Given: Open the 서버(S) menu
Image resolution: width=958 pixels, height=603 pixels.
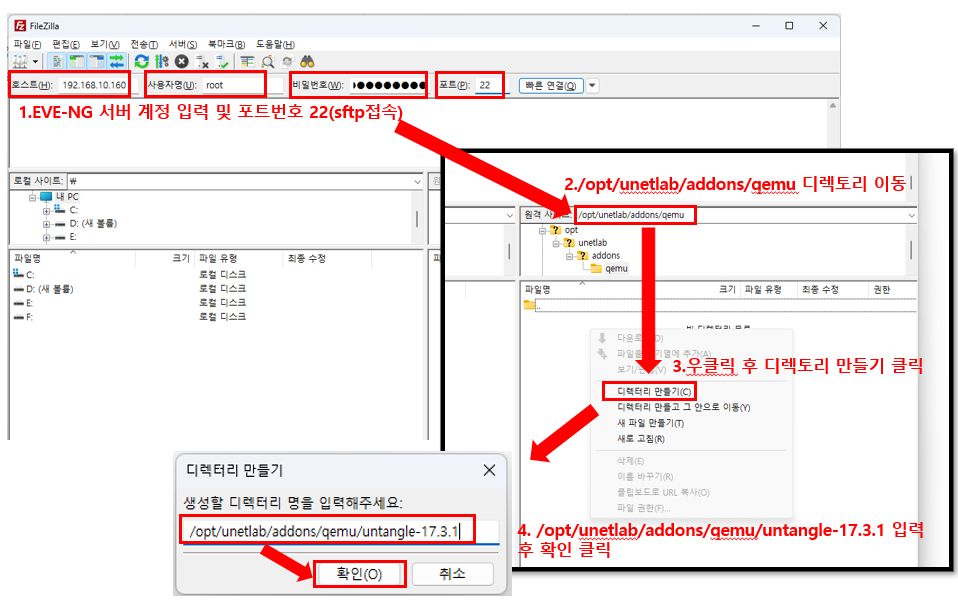Looking at the screenshot, I should (x=183, y=45).
